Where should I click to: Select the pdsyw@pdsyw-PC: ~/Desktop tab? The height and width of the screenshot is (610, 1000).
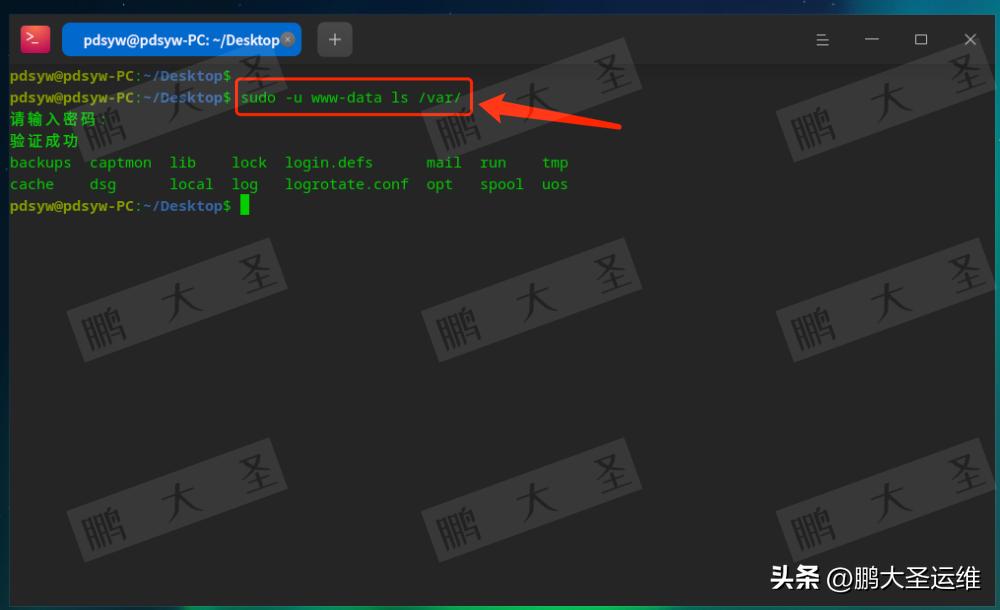click(x=182, y=40)
